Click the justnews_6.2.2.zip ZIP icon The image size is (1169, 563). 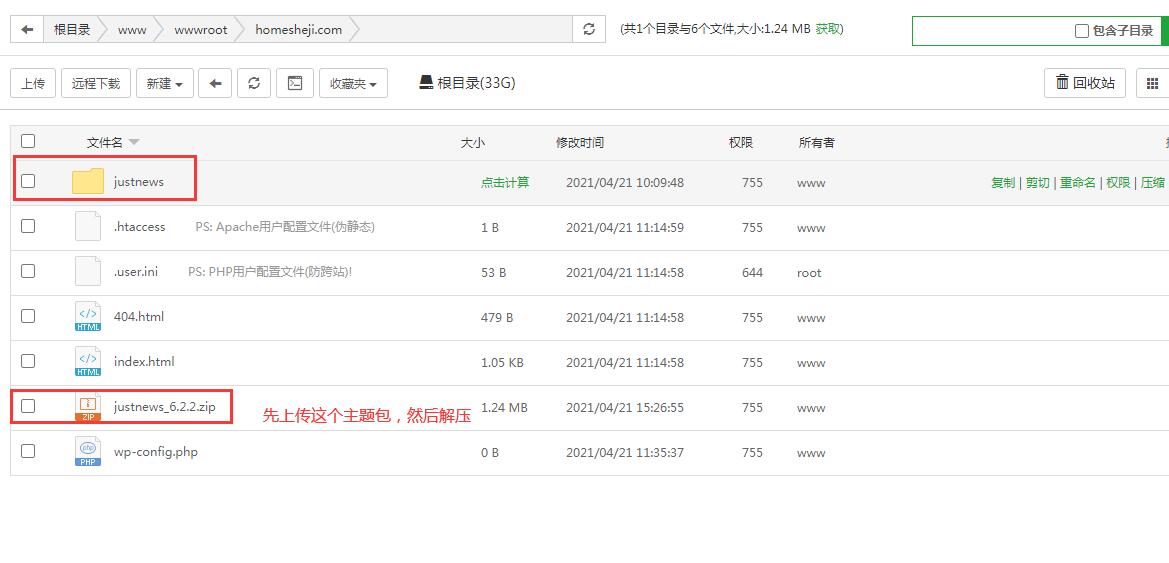(88, 406)
